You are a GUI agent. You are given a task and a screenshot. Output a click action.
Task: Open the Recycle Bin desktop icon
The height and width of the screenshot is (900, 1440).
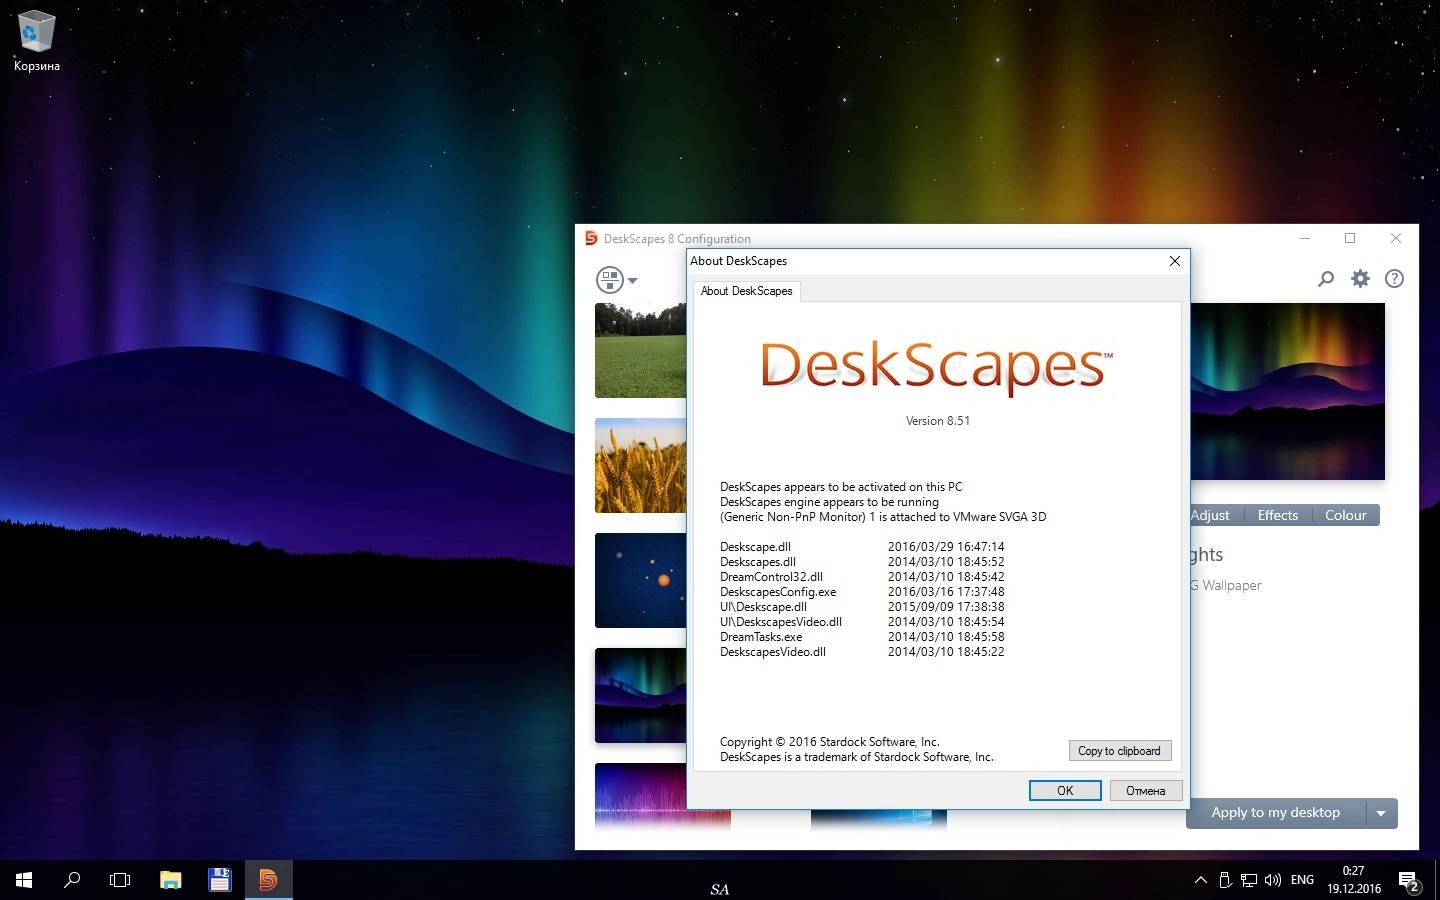[36, 41]
